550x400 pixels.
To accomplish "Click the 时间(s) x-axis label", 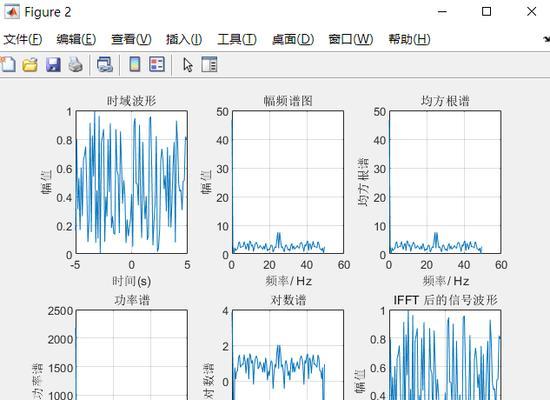I will tap(132, 281).
